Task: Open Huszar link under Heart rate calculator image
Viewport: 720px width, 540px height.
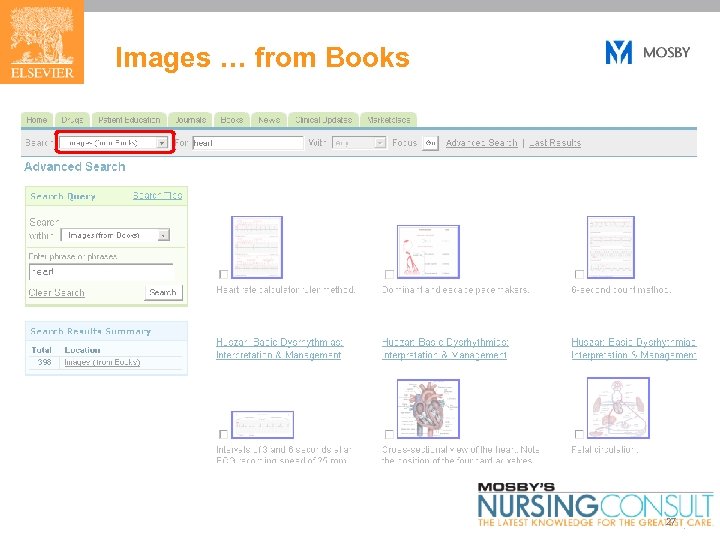Action: tap(280, 349)
